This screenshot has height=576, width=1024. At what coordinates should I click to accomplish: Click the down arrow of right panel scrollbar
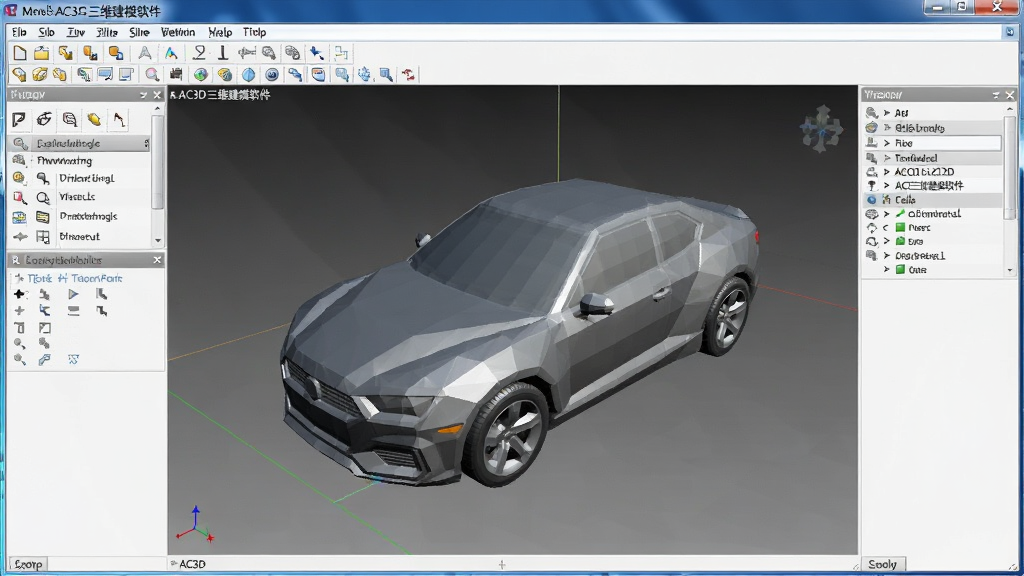(x=1010, y=270)
